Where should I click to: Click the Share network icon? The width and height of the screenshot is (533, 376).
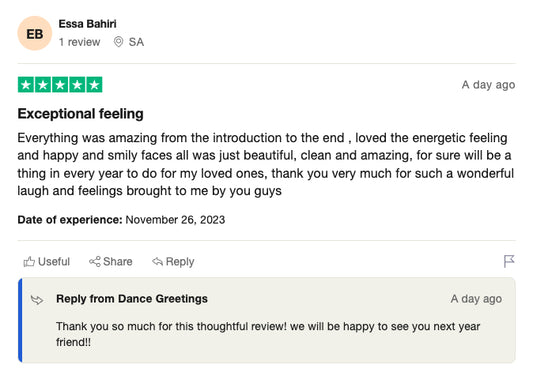(94, 261)
